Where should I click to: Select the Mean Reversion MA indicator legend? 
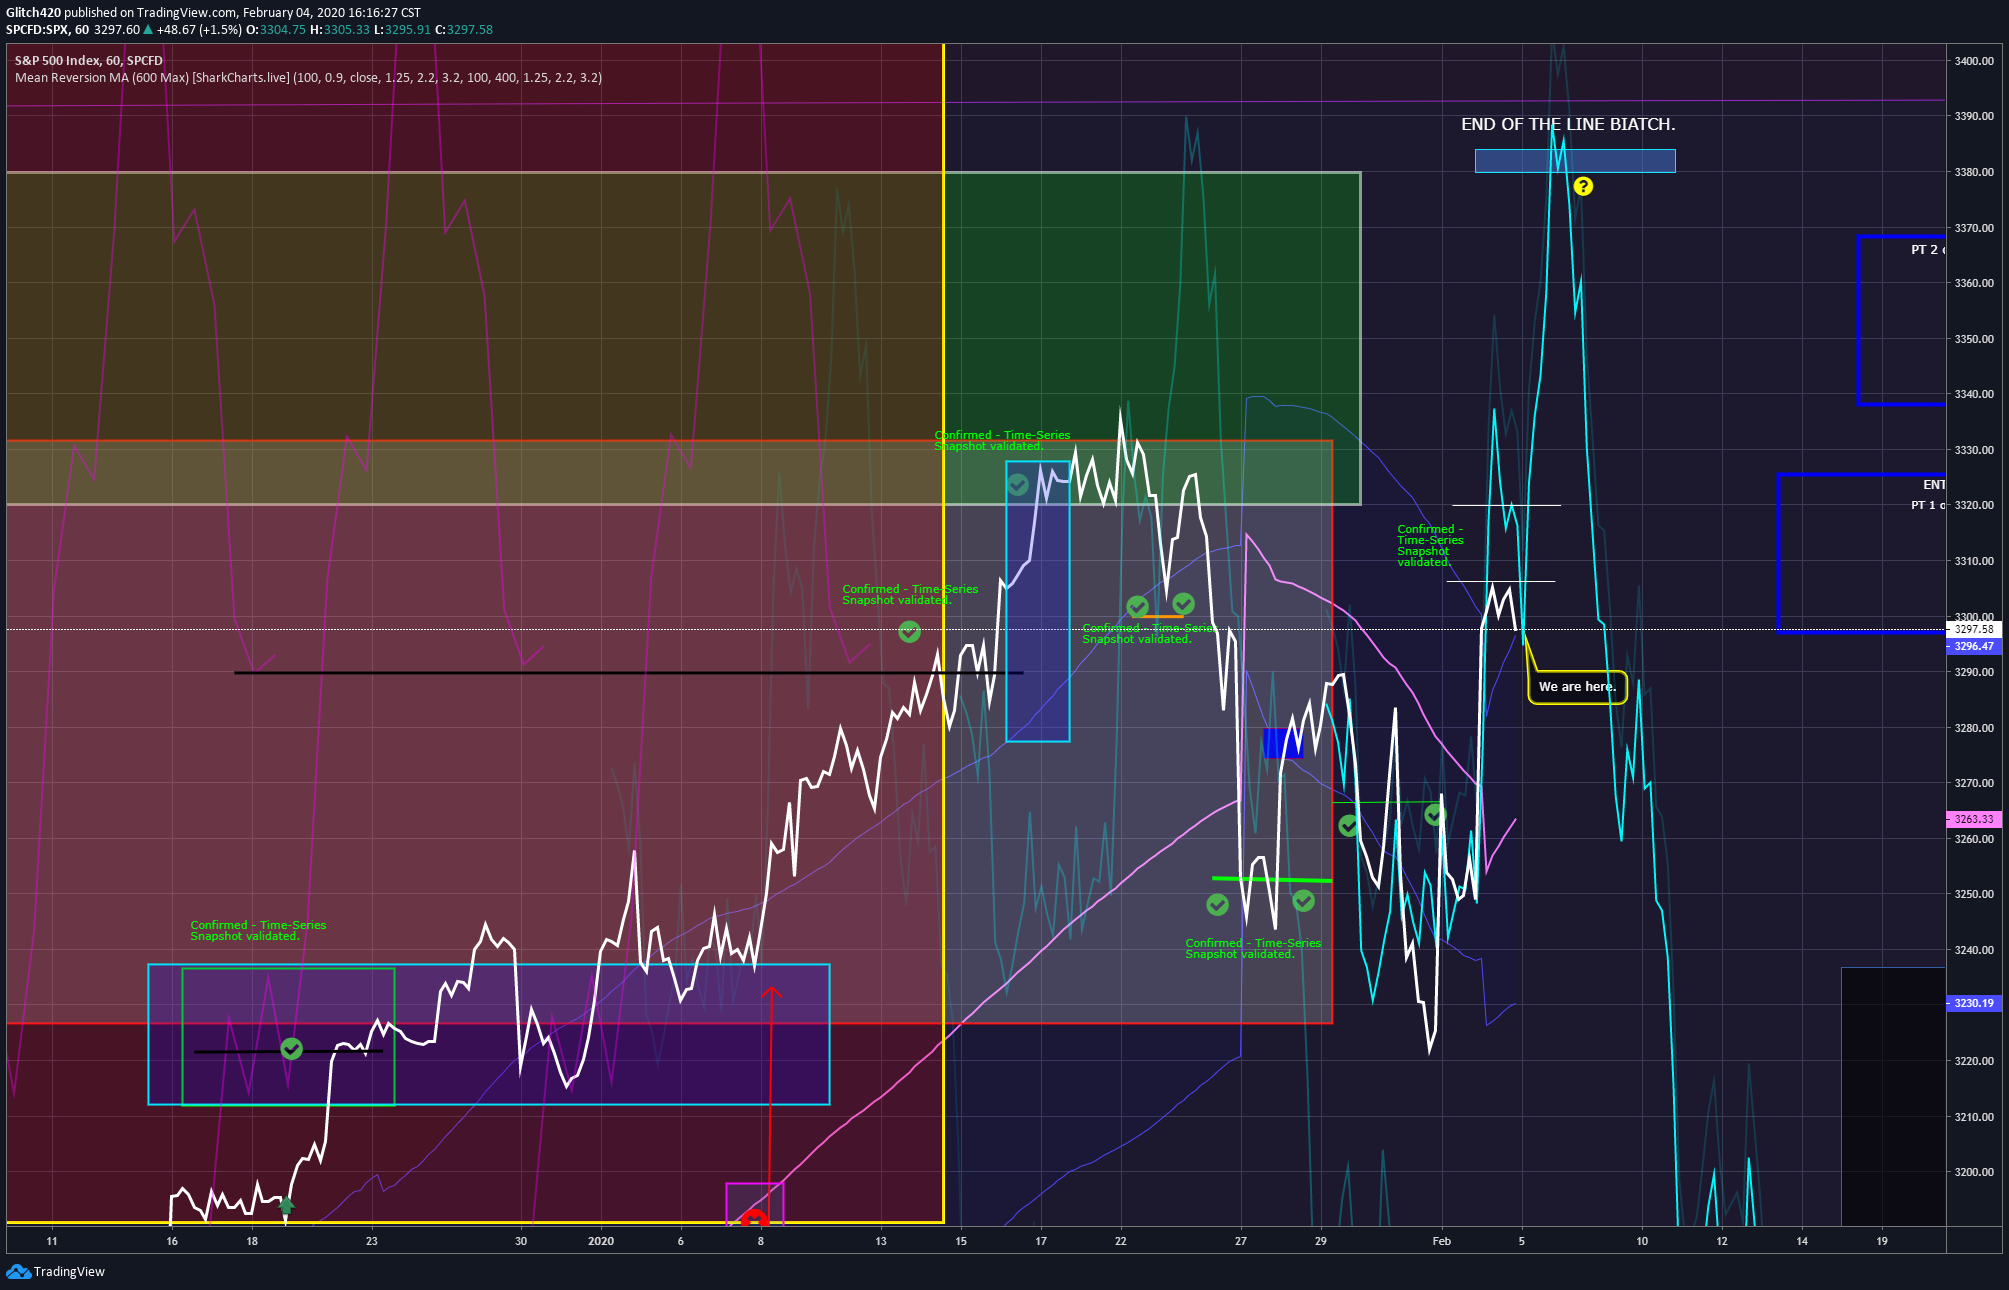tap(308, 78)
